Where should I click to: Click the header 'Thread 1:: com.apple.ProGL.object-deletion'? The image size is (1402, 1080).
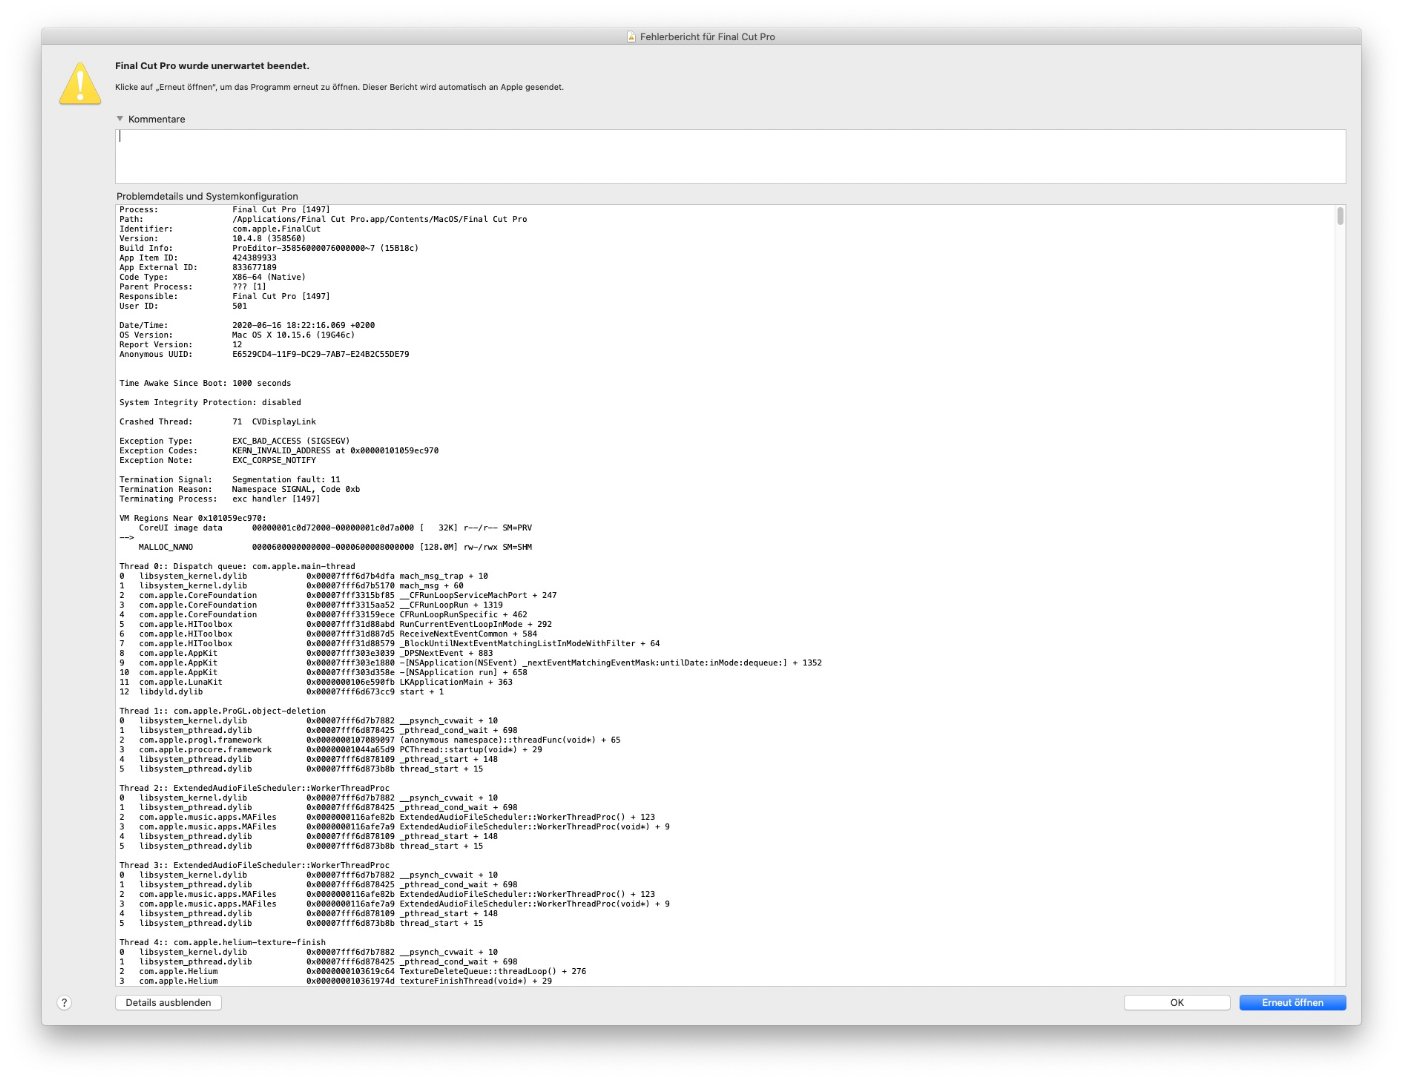[x=222, y=711]
